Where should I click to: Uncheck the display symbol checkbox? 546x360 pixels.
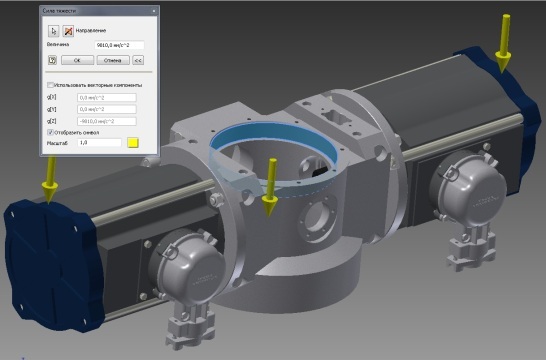50,132
